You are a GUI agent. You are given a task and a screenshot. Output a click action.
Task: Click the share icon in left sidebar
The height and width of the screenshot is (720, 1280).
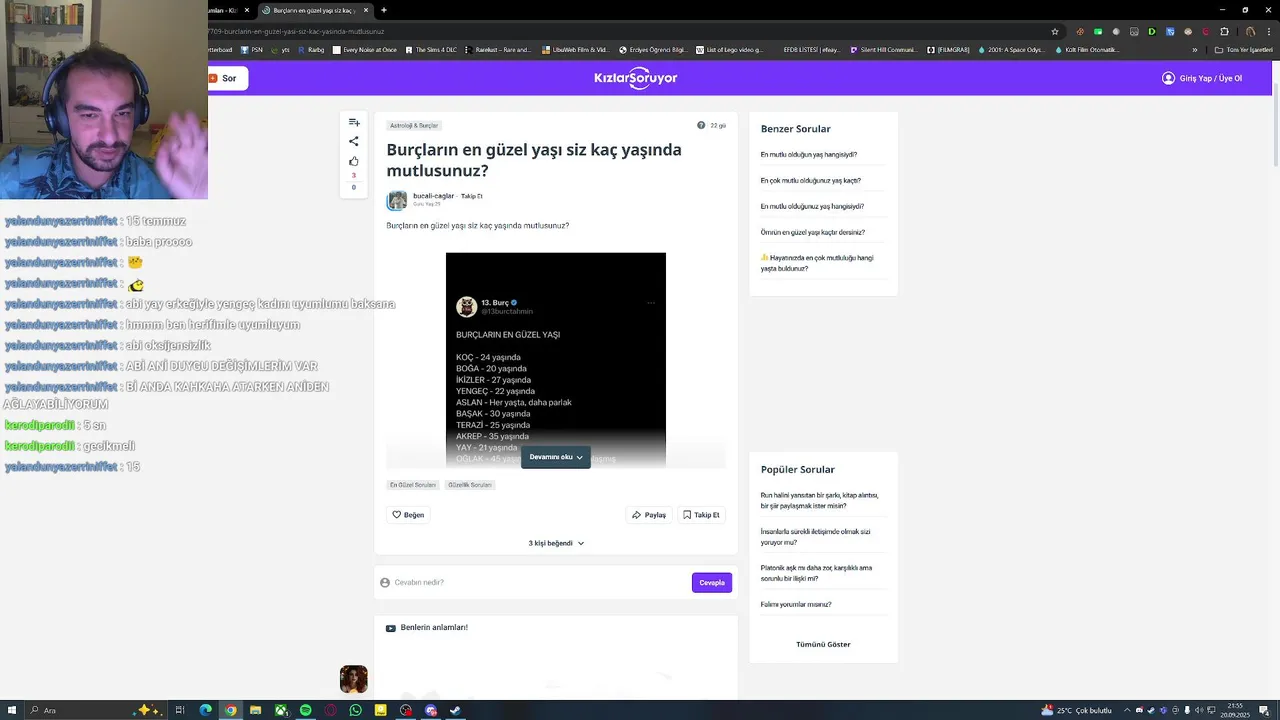point(354,141)
